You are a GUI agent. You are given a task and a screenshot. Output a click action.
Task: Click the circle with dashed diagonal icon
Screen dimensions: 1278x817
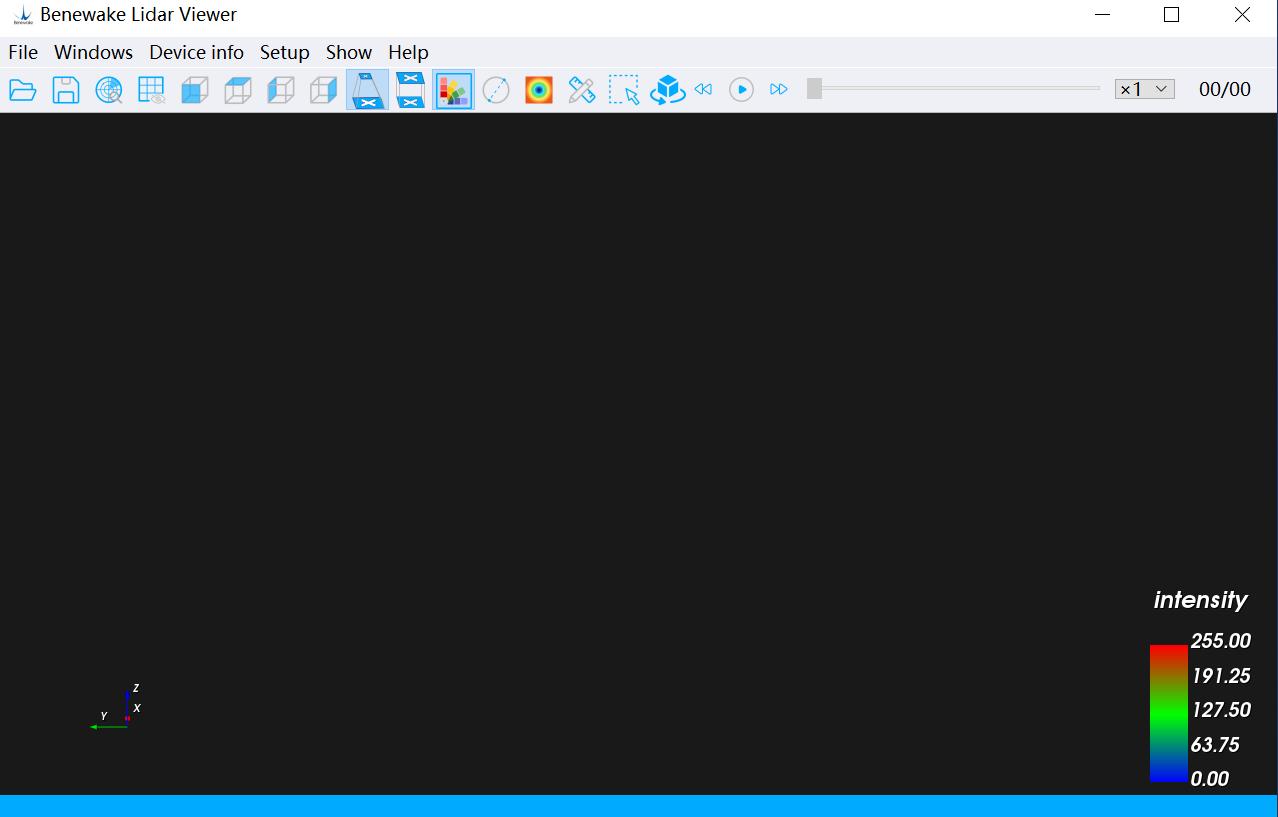tap(496, 90)
